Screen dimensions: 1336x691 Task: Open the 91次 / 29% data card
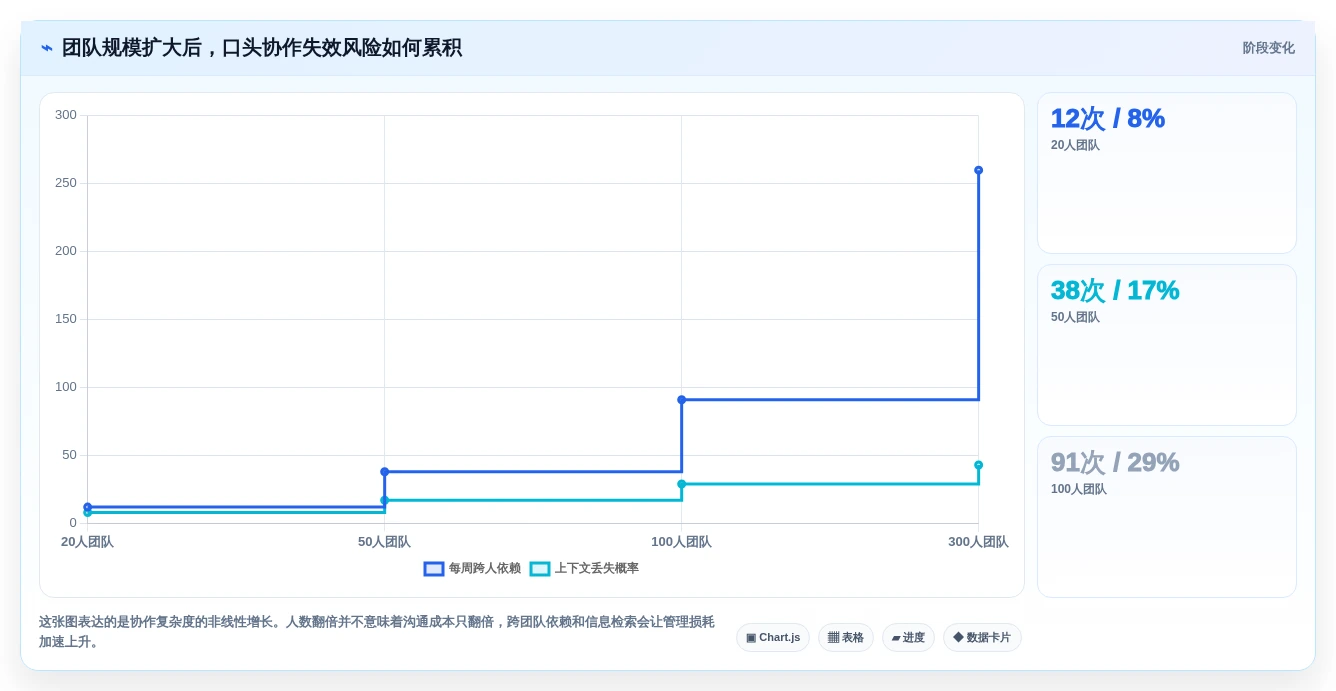pyautogui.click(x=1167, y=517)
